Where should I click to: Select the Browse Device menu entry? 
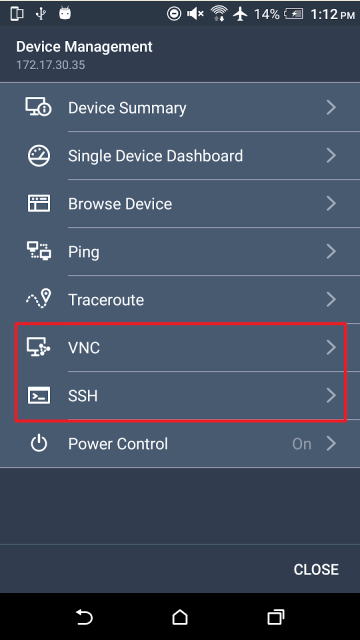(180, 203)
